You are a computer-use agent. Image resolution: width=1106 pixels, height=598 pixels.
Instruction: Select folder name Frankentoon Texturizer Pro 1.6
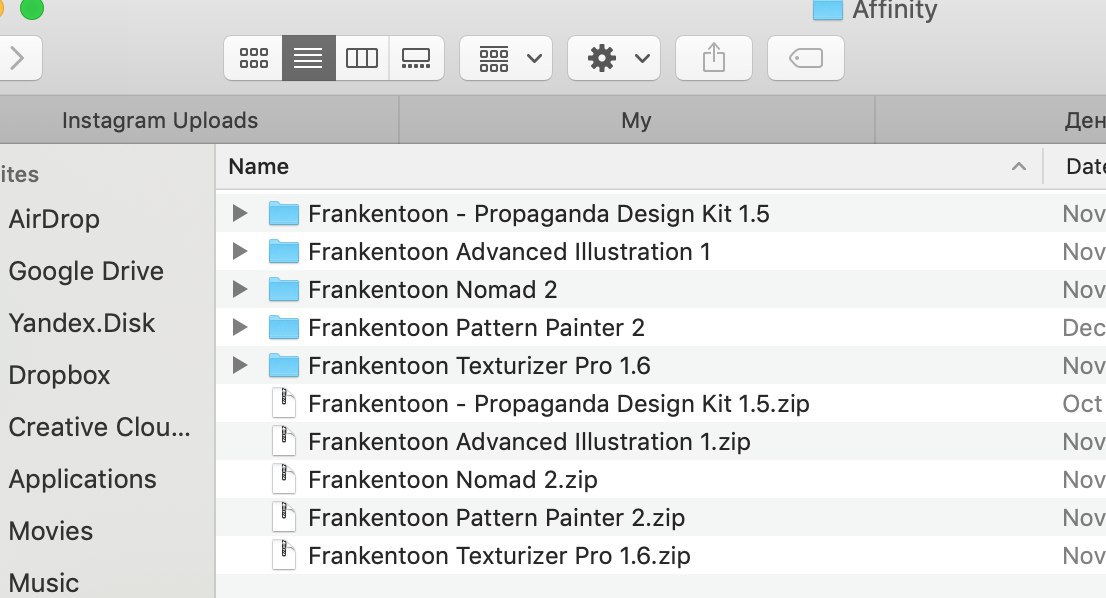pyautogui.click(x=479, y=366)
